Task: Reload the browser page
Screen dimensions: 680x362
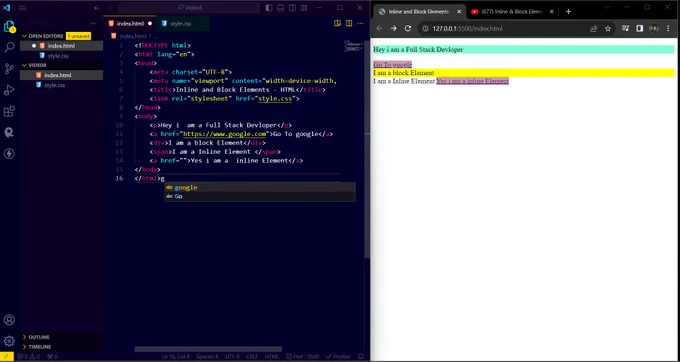Action: coord(408,29)
